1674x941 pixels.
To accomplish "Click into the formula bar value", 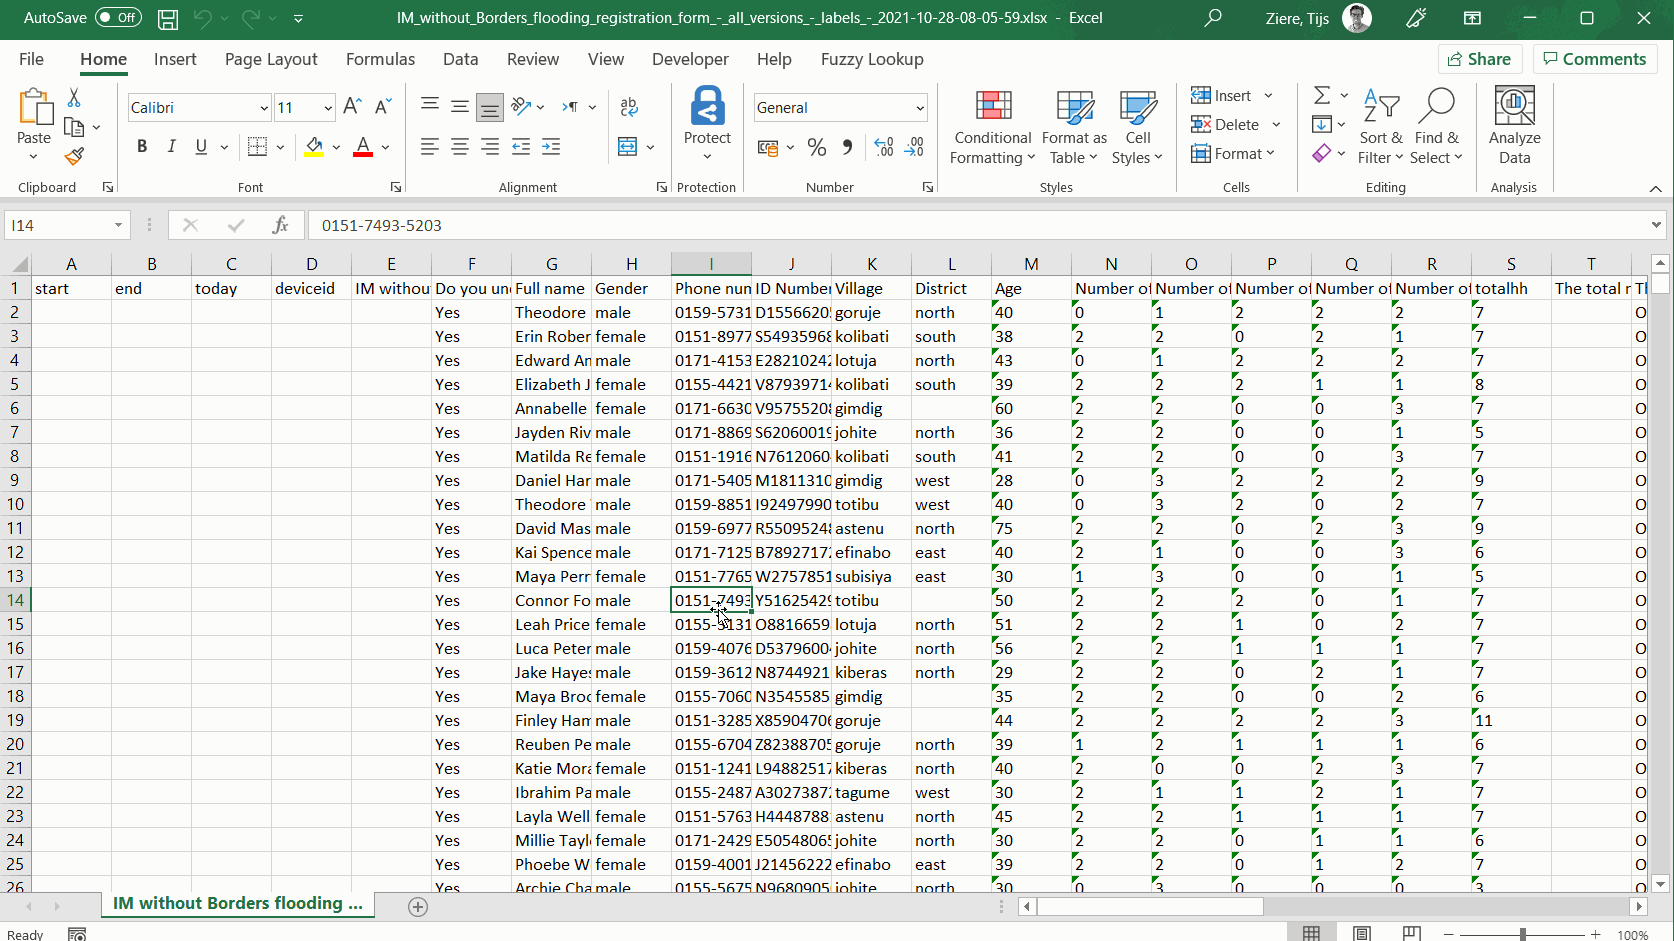I will pos(980,225).
